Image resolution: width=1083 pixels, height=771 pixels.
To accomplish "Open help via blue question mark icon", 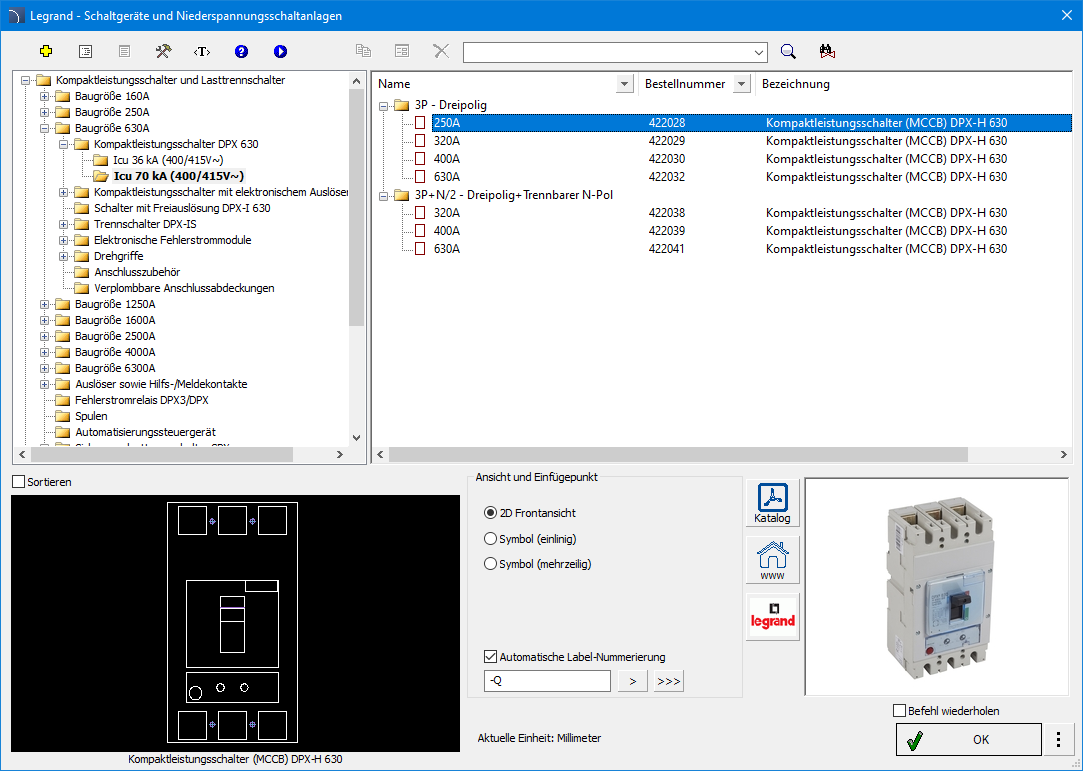I will pos(241,51).
